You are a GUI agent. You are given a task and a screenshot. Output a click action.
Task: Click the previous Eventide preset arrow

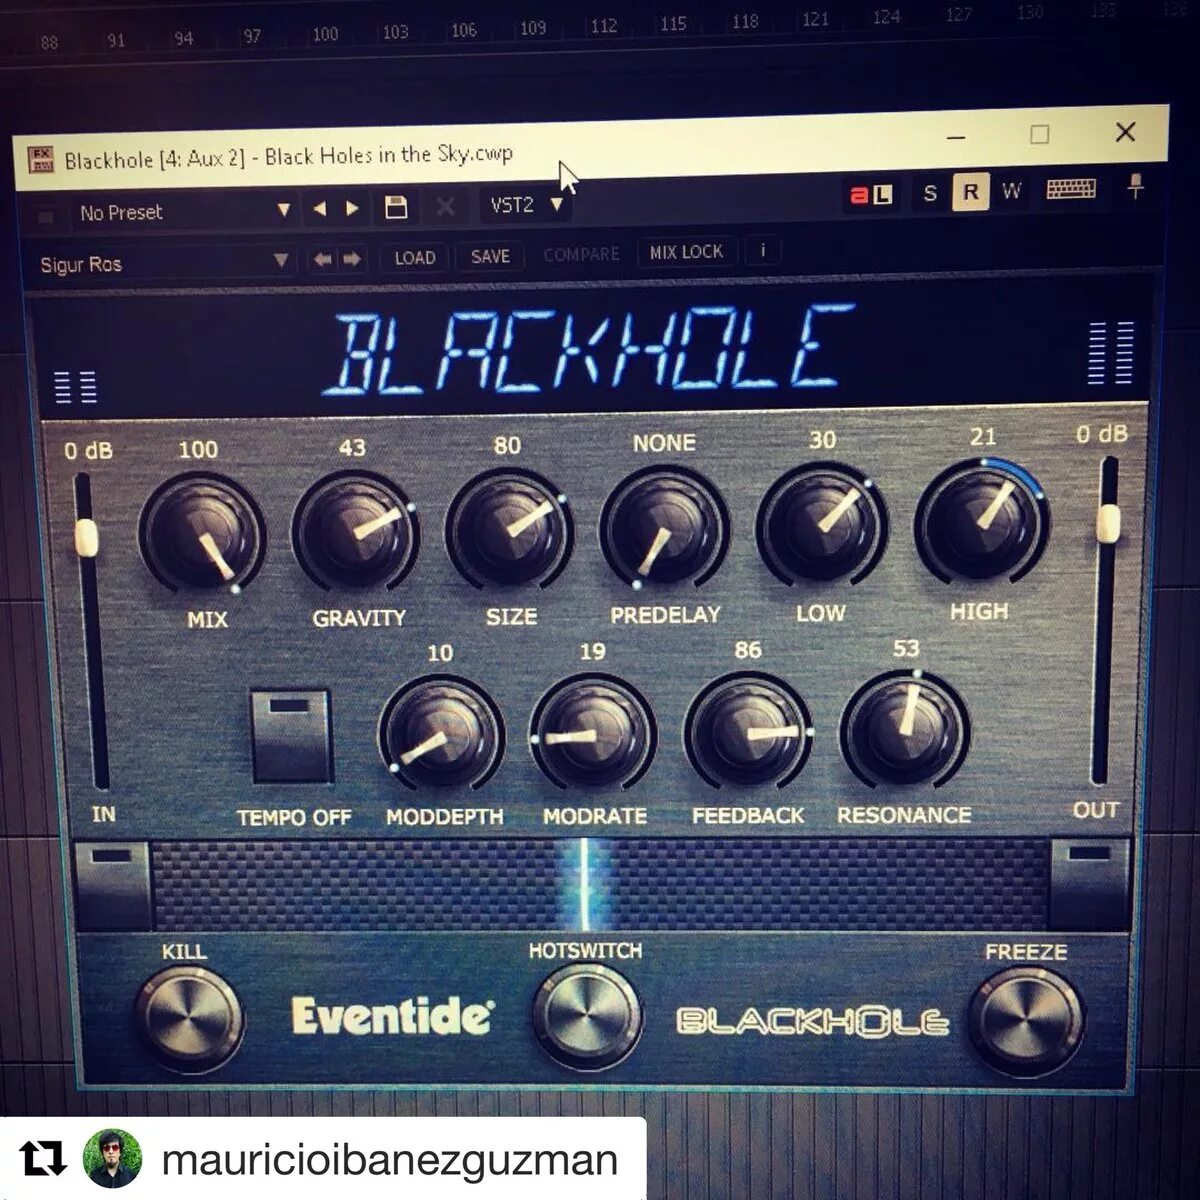[322, 259]
